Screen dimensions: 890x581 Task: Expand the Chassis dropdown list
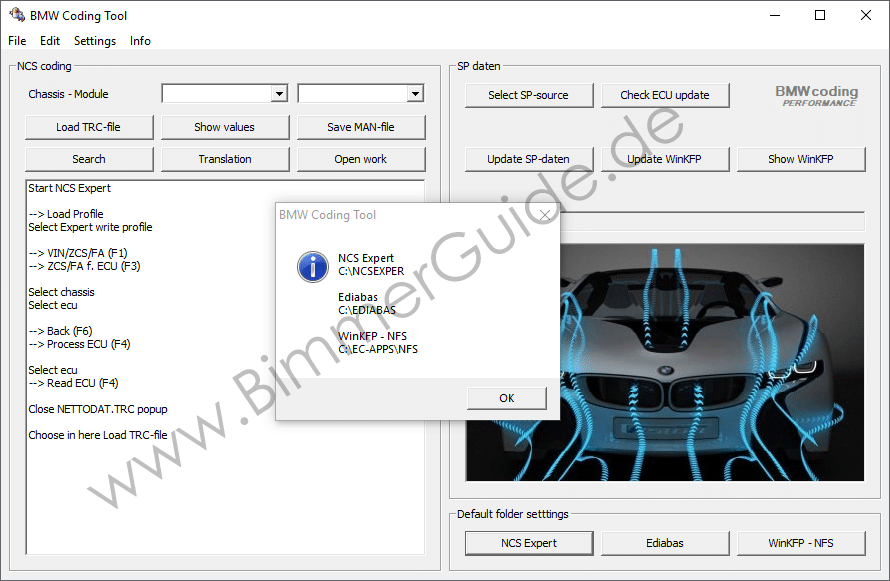click(x=279, y=94)
